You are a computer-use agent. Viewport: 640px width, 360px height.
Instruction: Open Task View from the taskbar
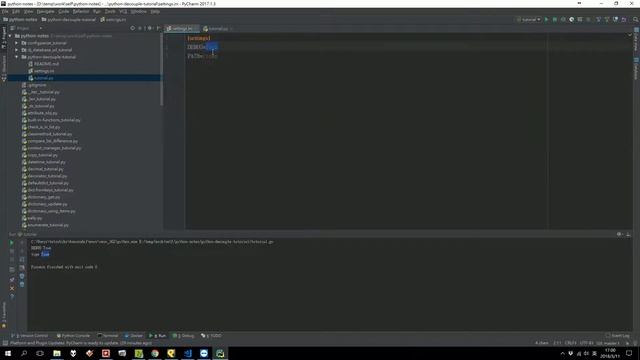[40, 353]
